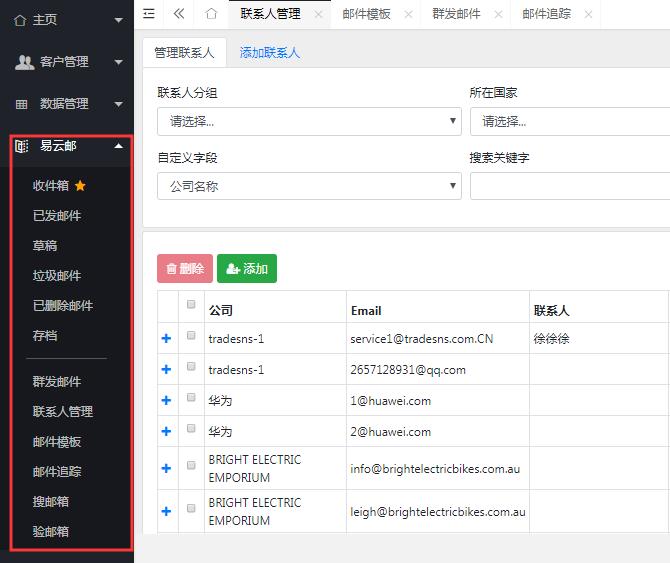Viewport: 670px width, 563px height.
Task: Close the 联系人管理 tab
Action: click(318, 14)
